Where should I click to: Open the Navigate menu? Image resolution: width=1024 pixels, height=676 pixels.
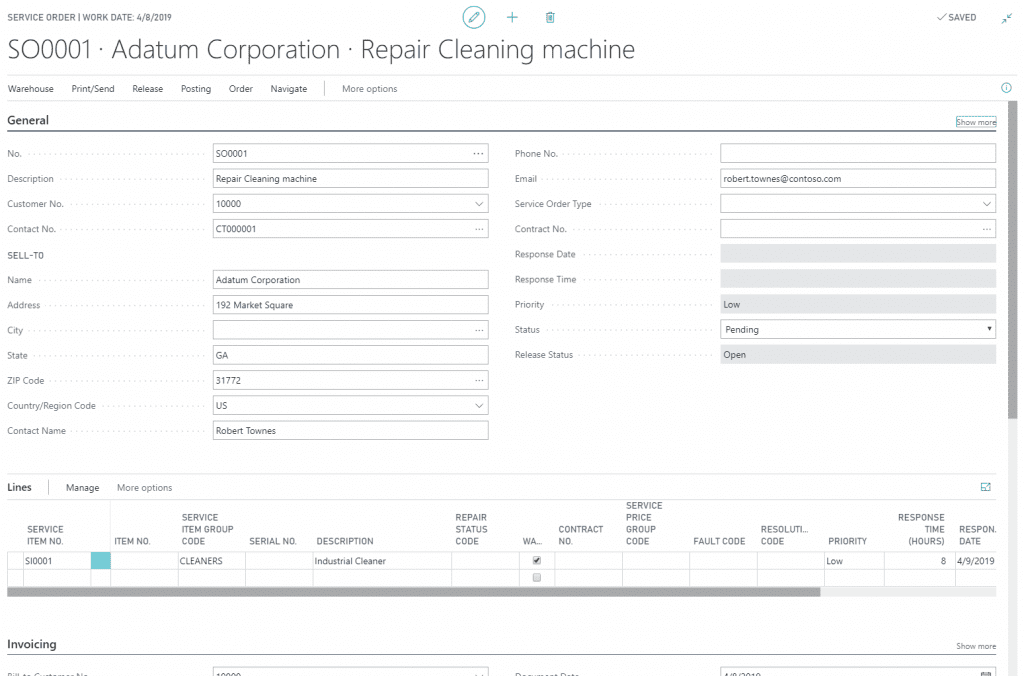[x=288, y=88]
